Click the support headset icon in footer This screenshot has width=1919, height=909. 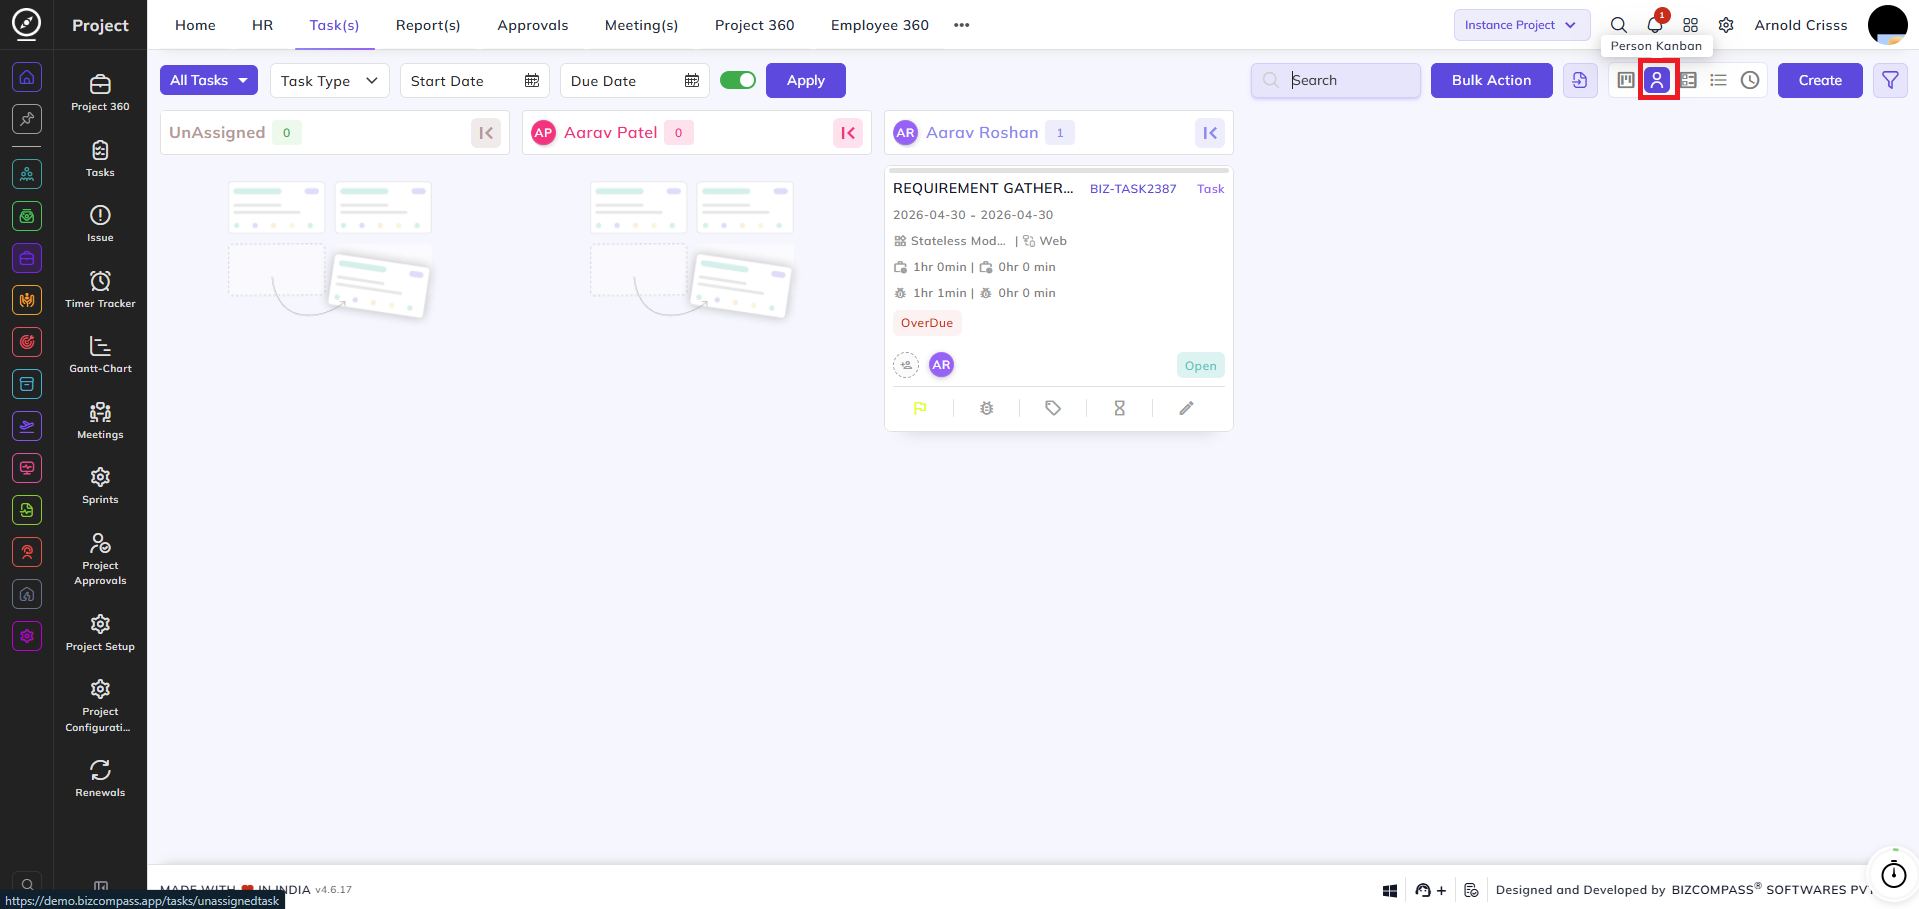pyautogui.click(x=1423, y=890)
